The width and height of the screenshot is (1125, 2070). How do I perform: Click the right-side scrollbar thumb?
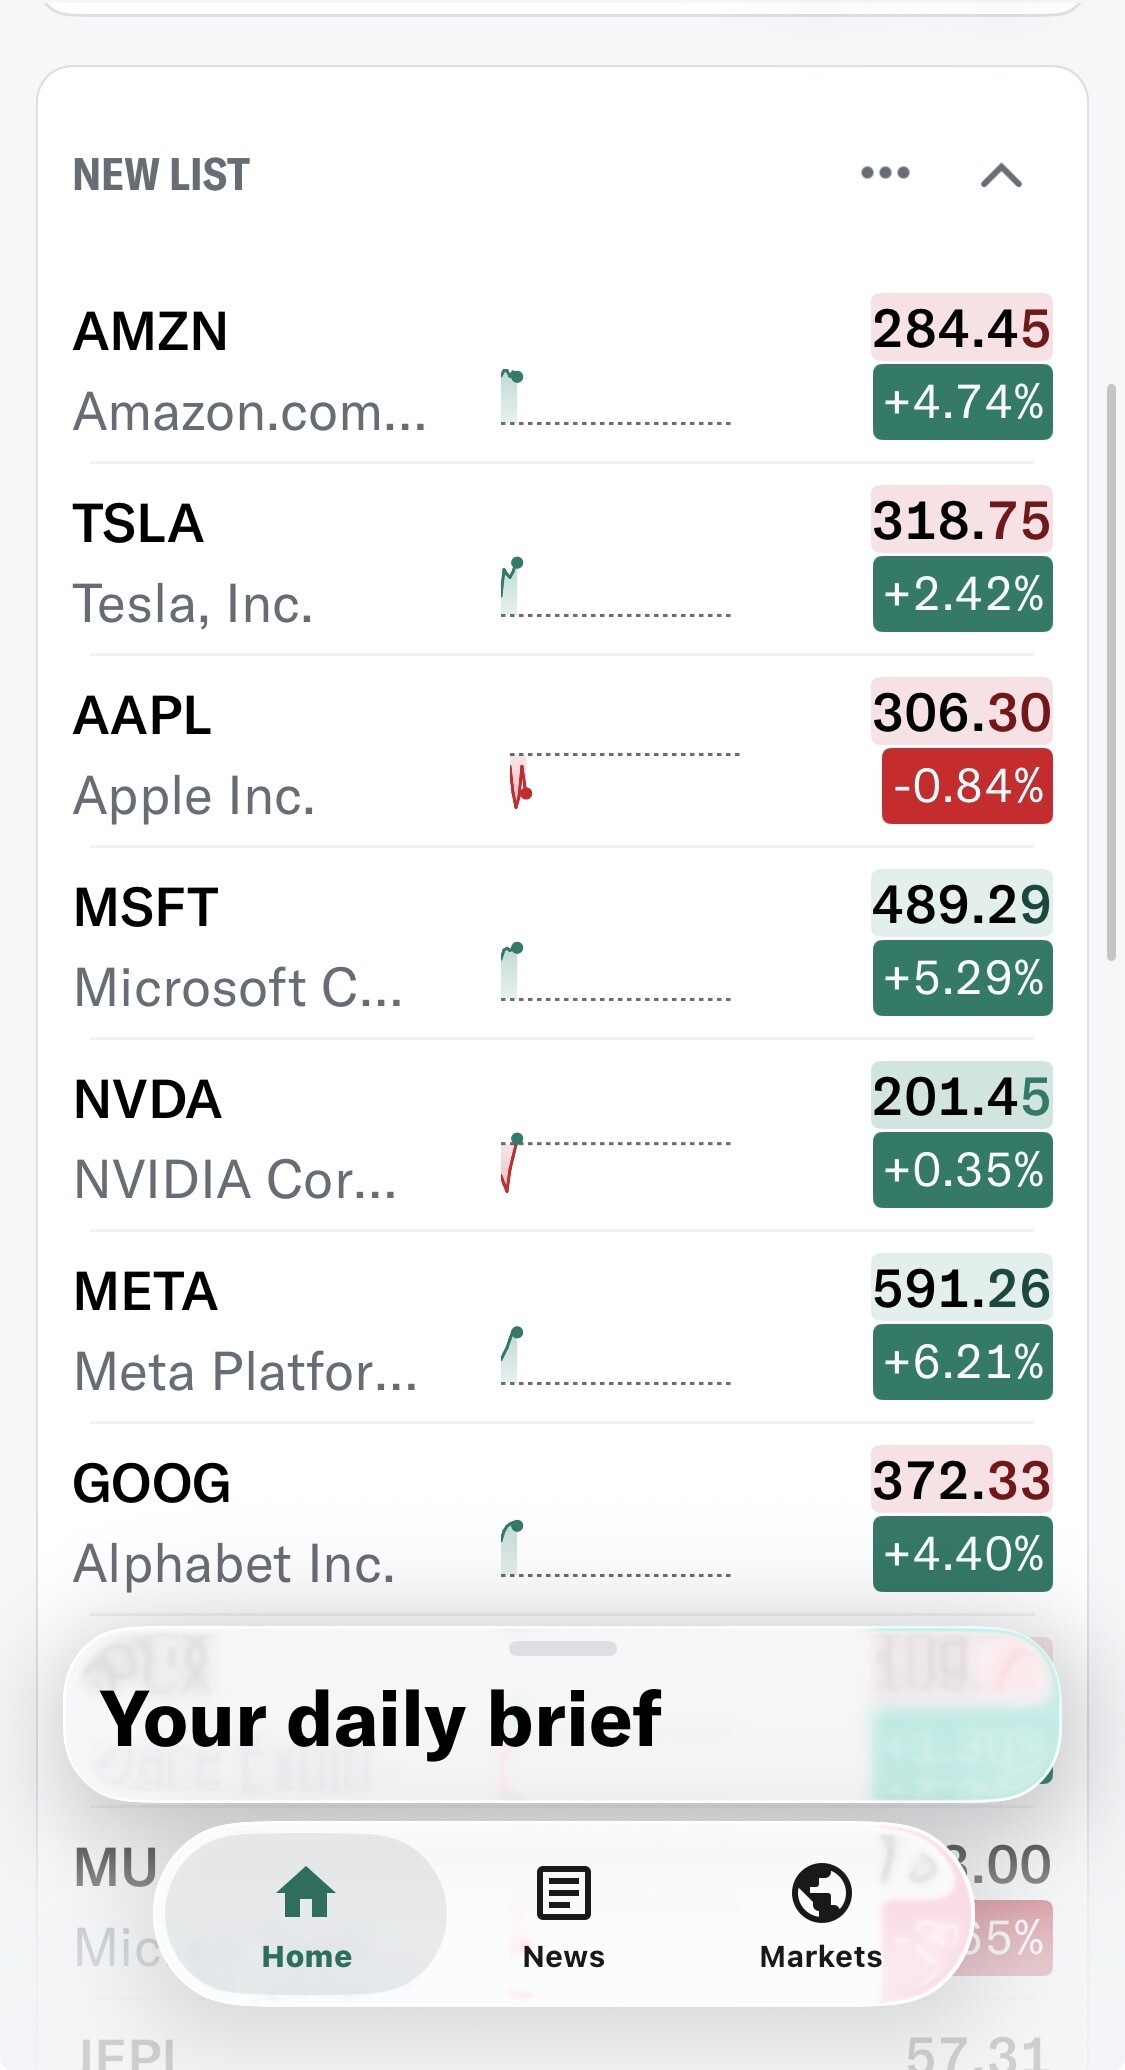coord(1111,672)
